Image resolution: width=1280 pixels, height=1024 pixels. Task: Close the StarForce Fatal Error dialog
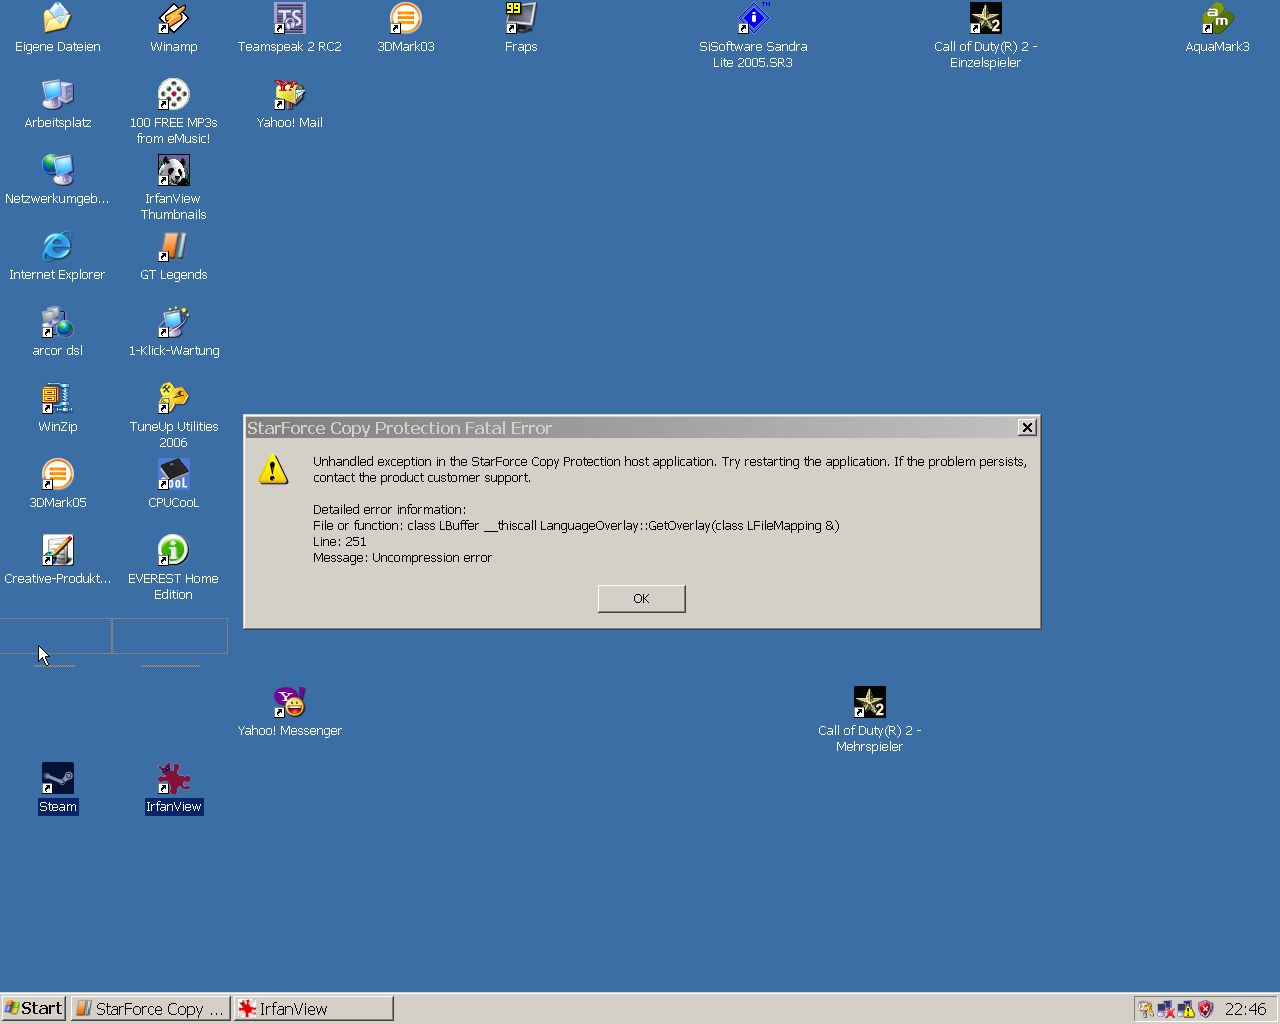(x=1027, y=427)
